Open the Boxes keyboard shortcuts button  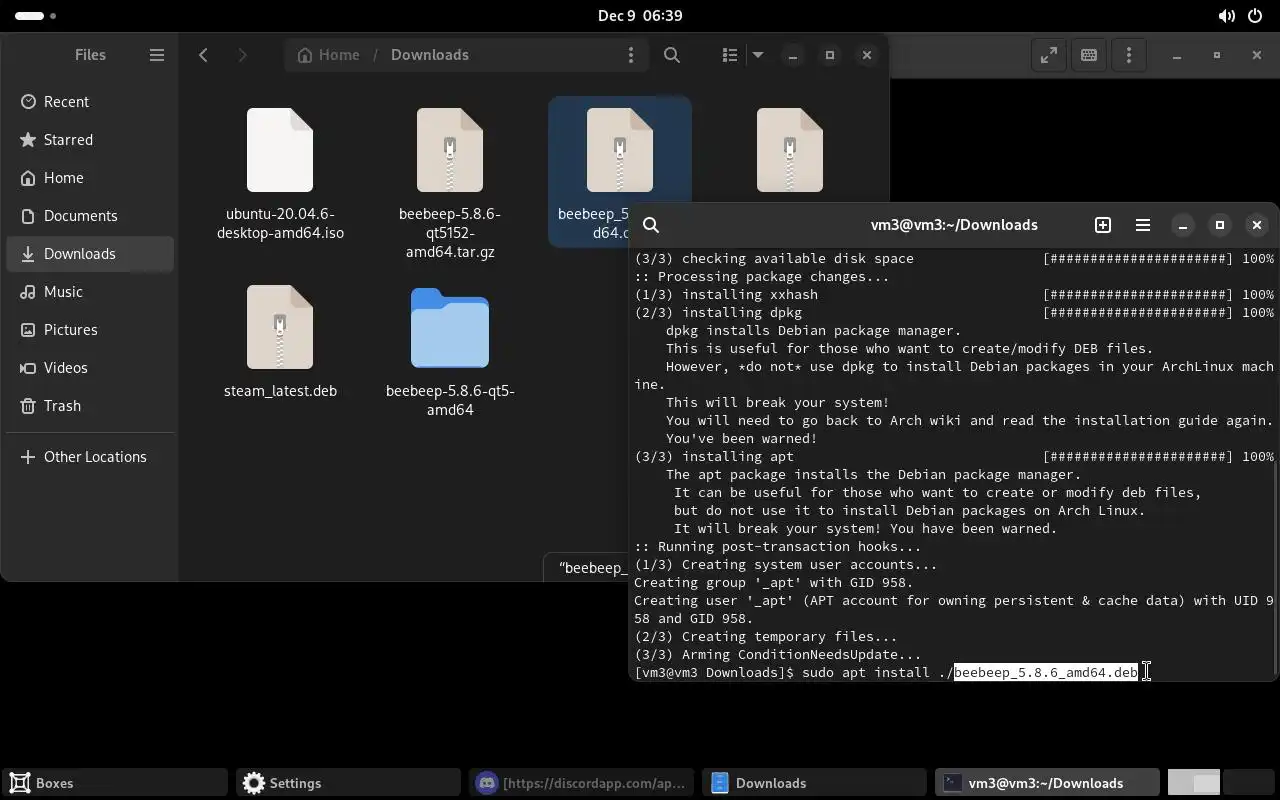1089,55
